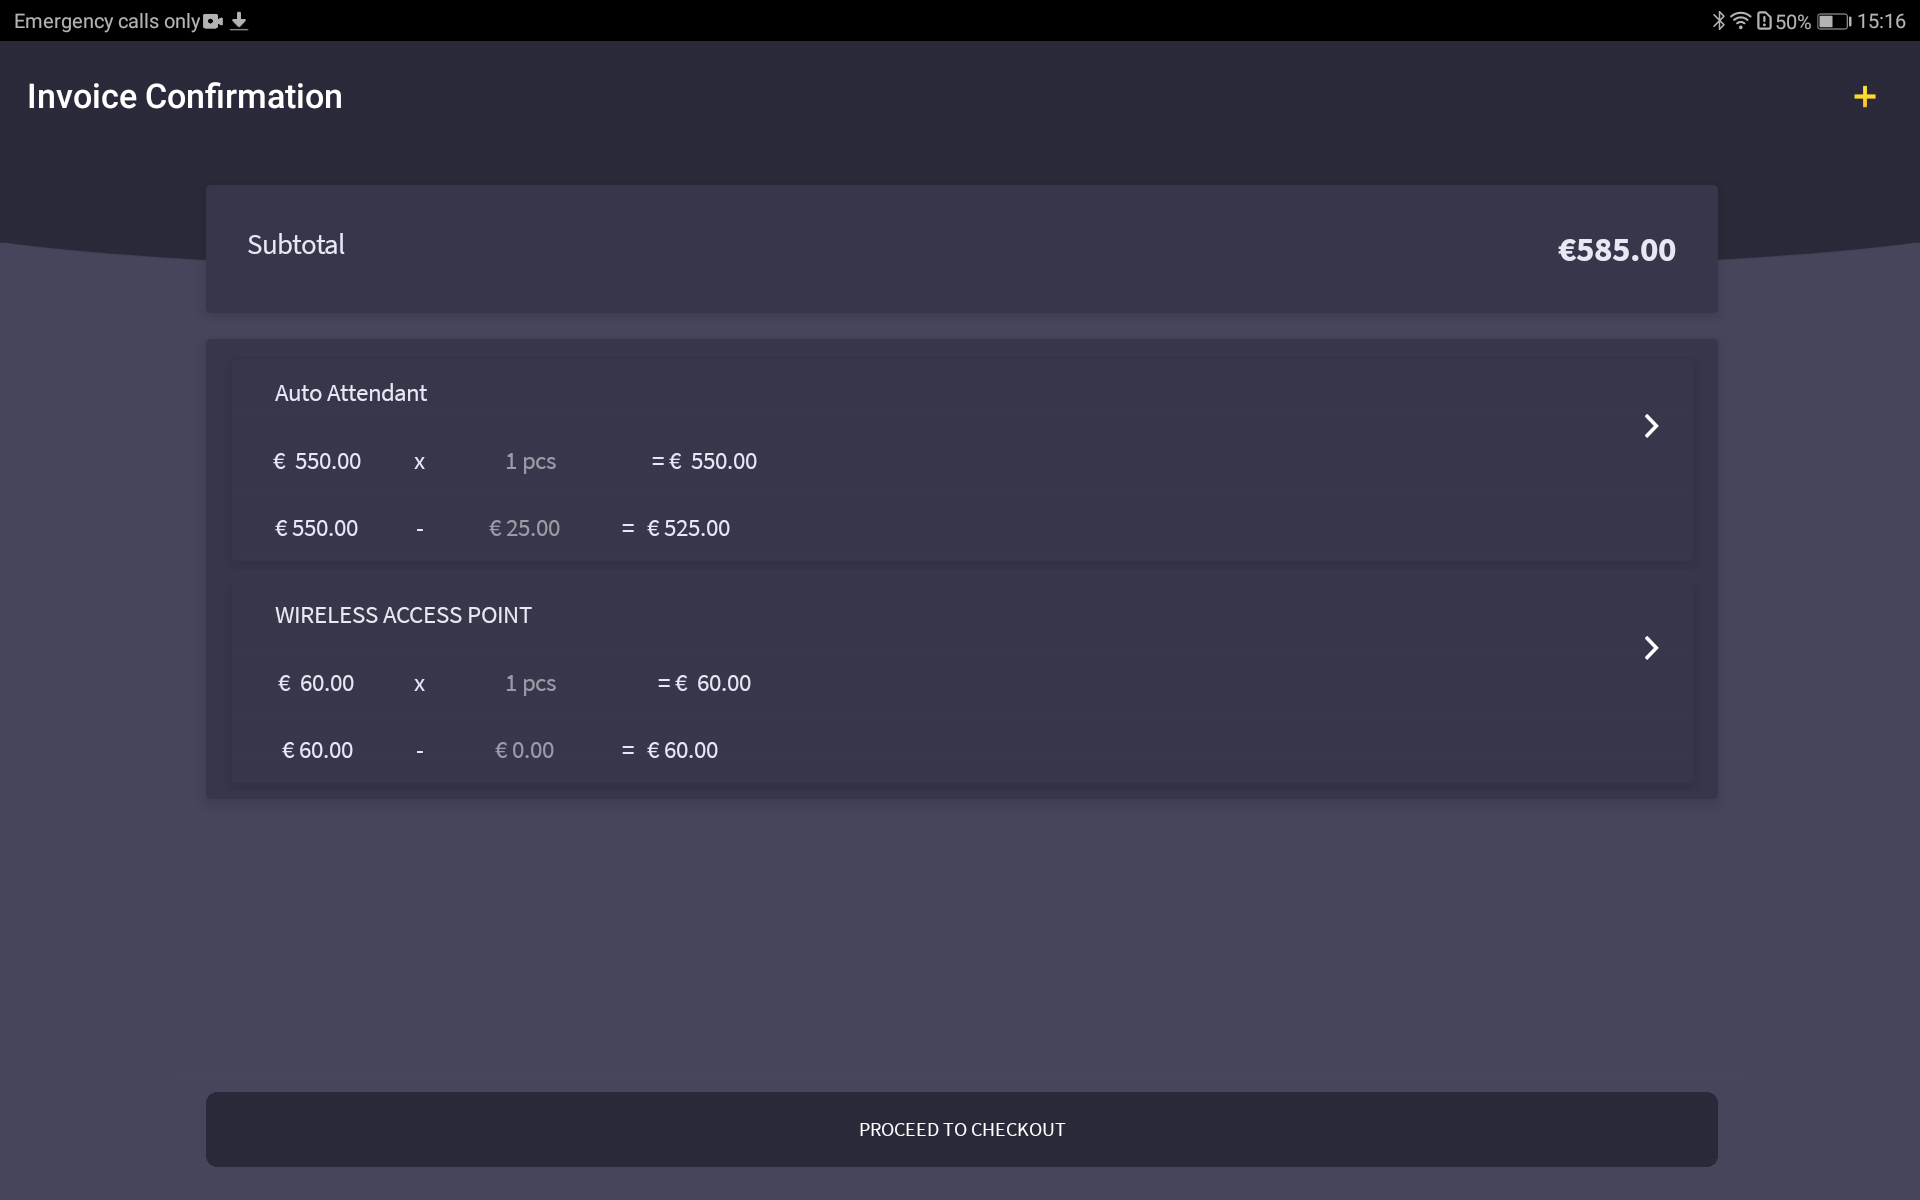
Task: Edit Auto Attendant discount €25.00
Action: tap(524, 528)
